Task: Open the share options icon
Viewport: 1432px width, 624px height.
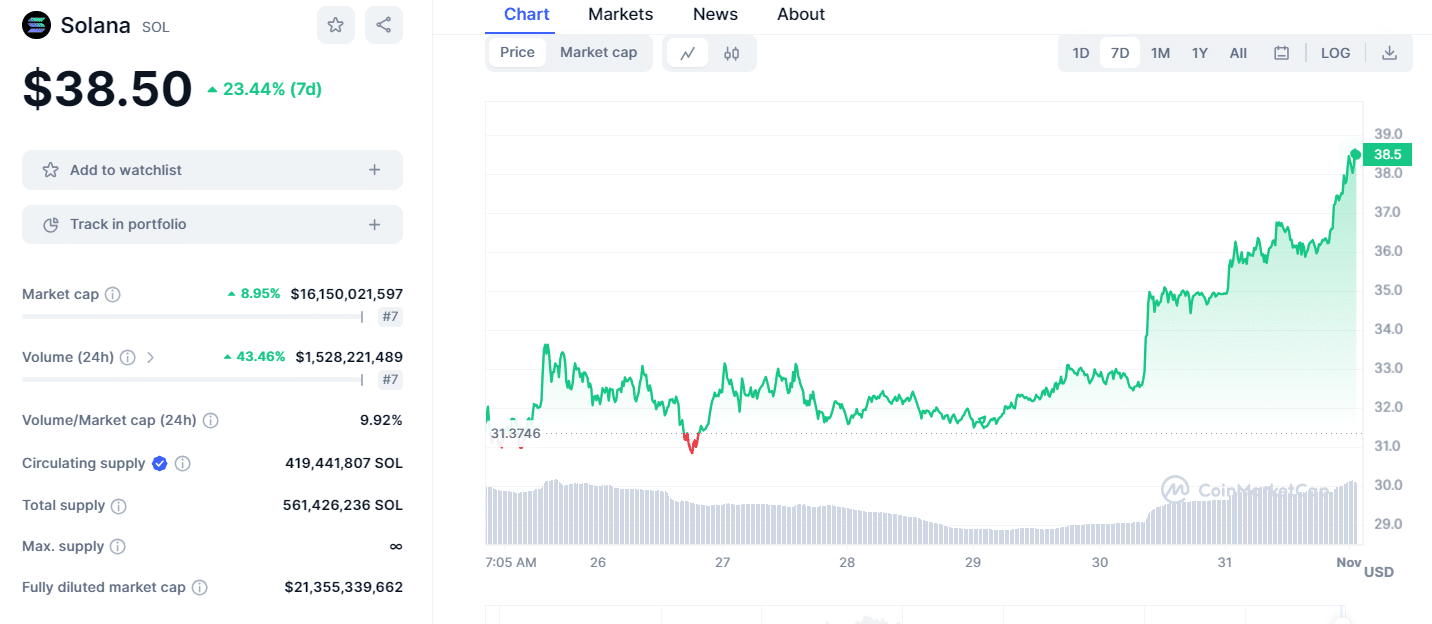Action: (x=384, y=25)
